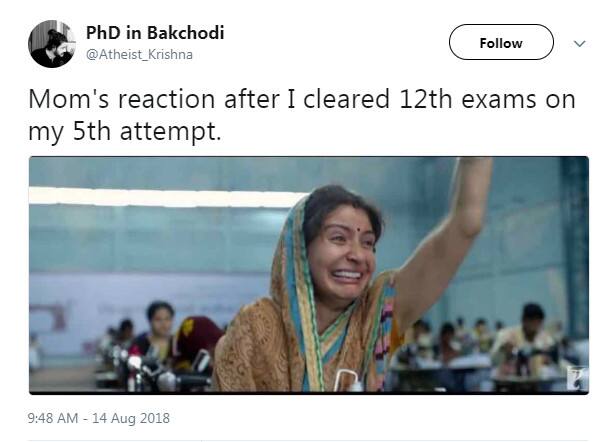Open the PhD in Bakchodi display name
Screen dimensions: 614x442
(x=155, y=33)
